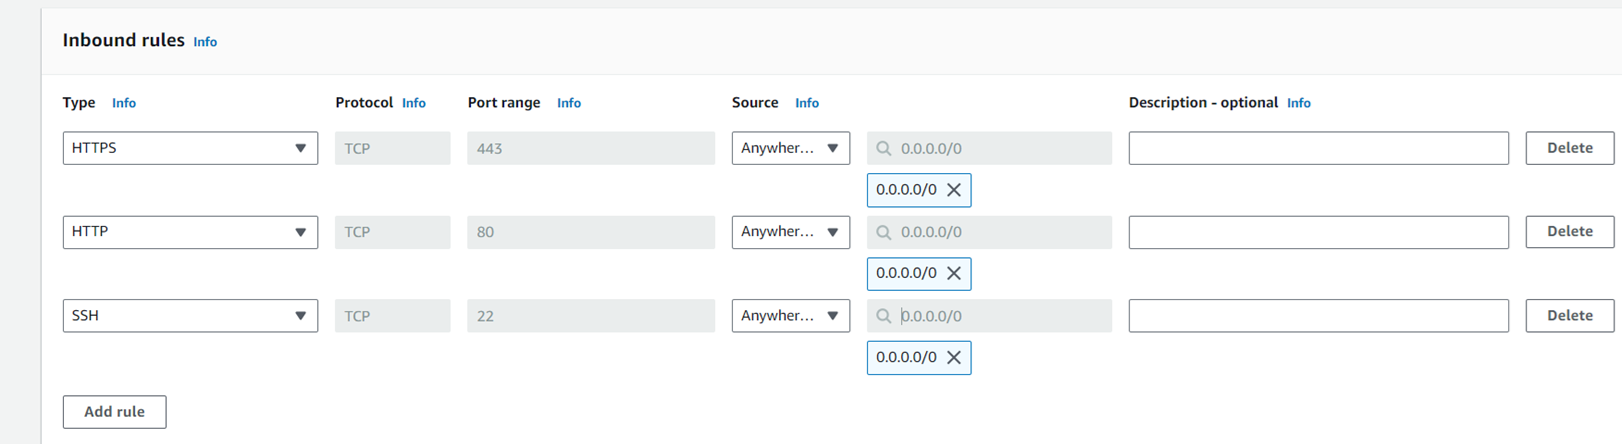Viewport: 1622px width, 444px height.
Task: Open Info link next to Inbound rules
Action: click(x=205, y=42)
